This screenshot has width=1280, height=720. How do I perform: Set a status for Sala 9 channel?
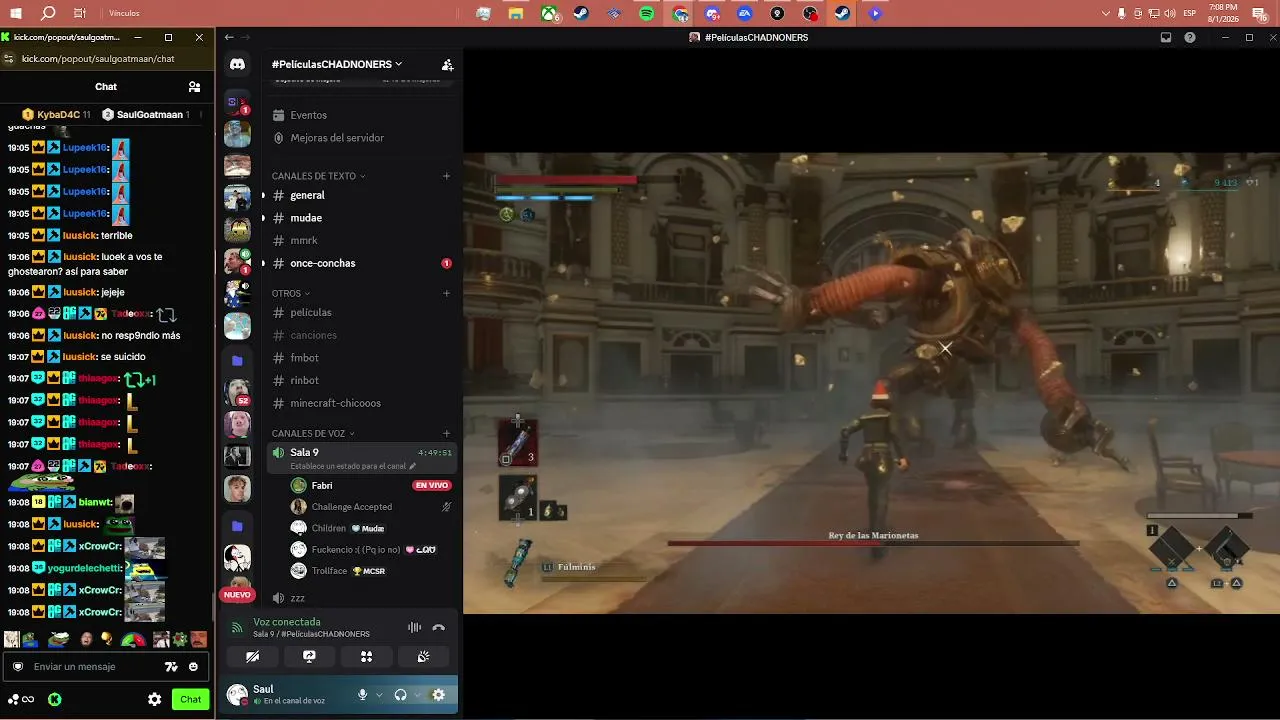[x=353, y=466]
